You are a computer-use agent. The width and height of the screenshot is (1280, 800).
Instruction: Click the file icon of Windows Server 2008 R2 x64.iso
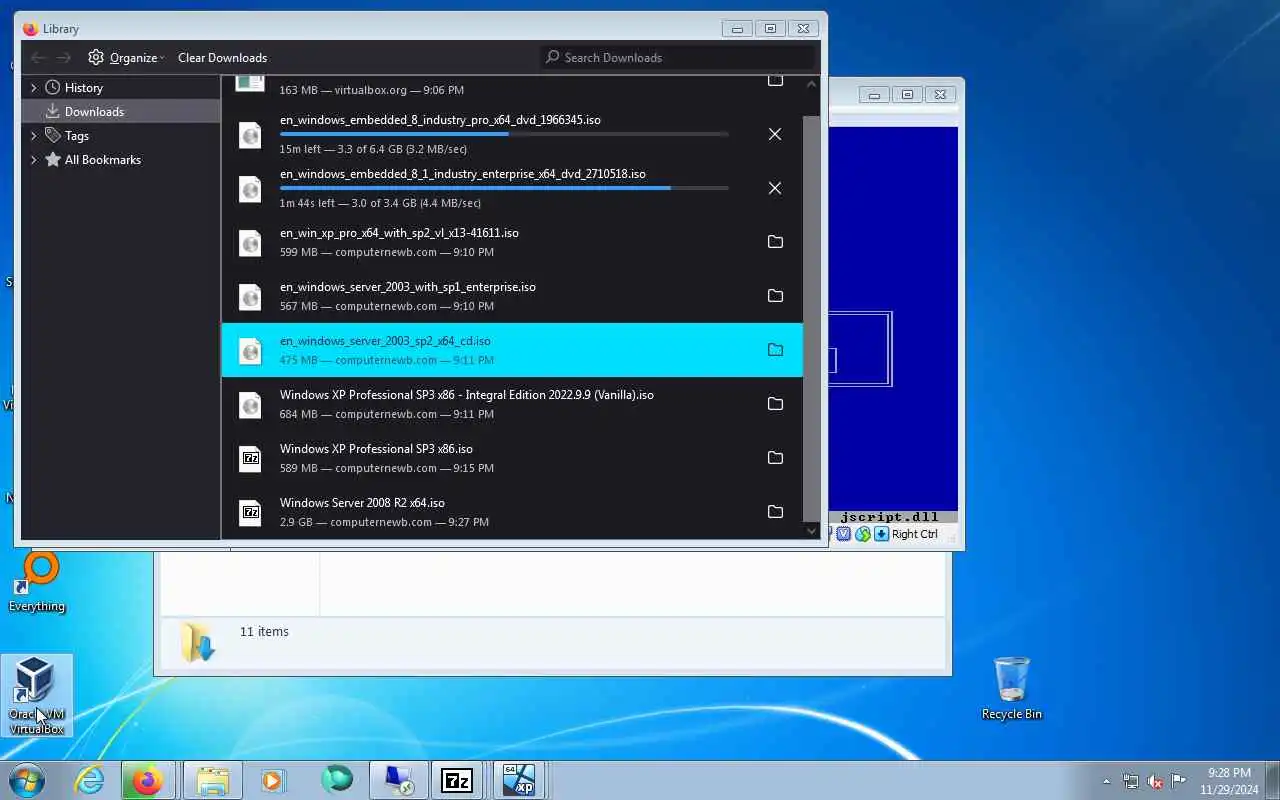click(x=250, y=513)
